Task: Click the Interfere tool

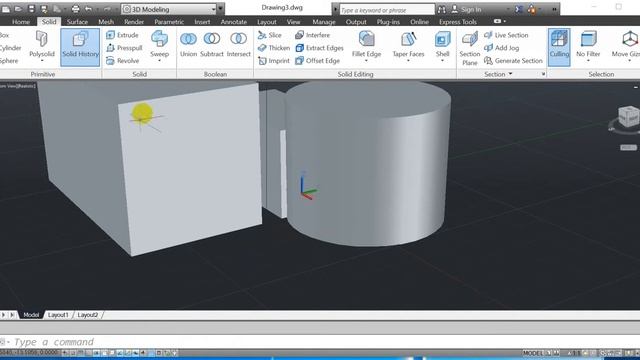Action: click(312, 35)
